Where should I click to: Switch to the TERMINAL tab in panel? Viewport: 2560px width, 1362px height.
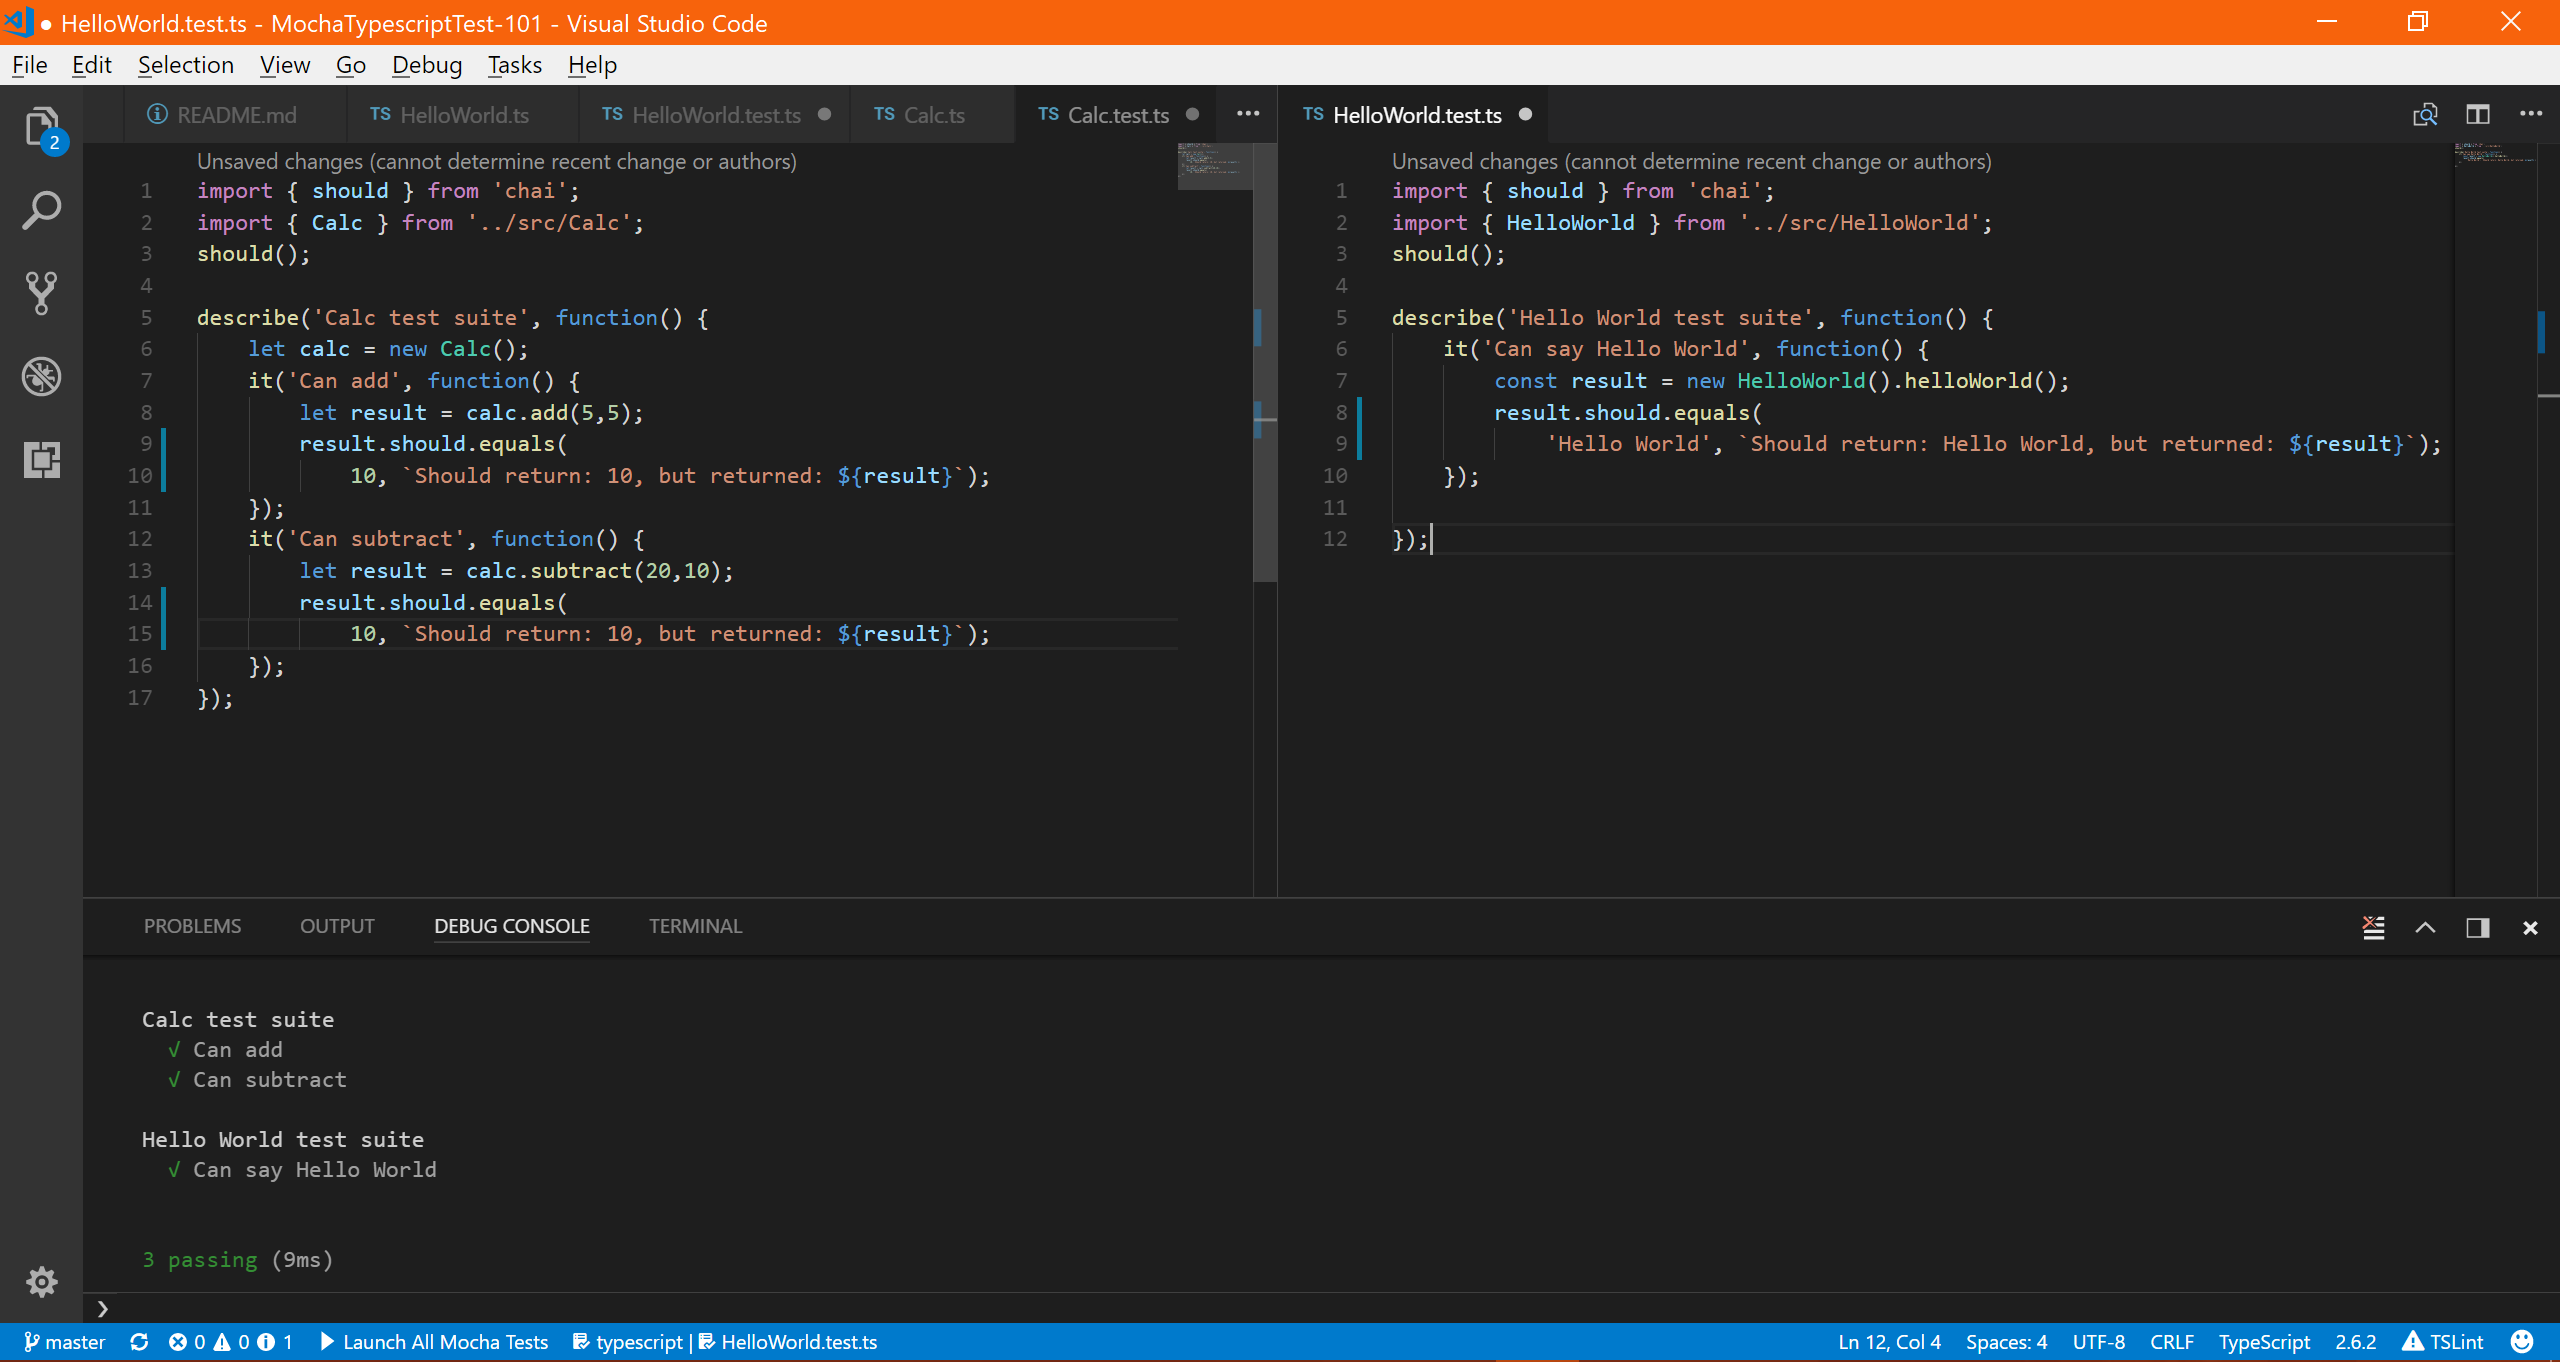click(694, 925)
